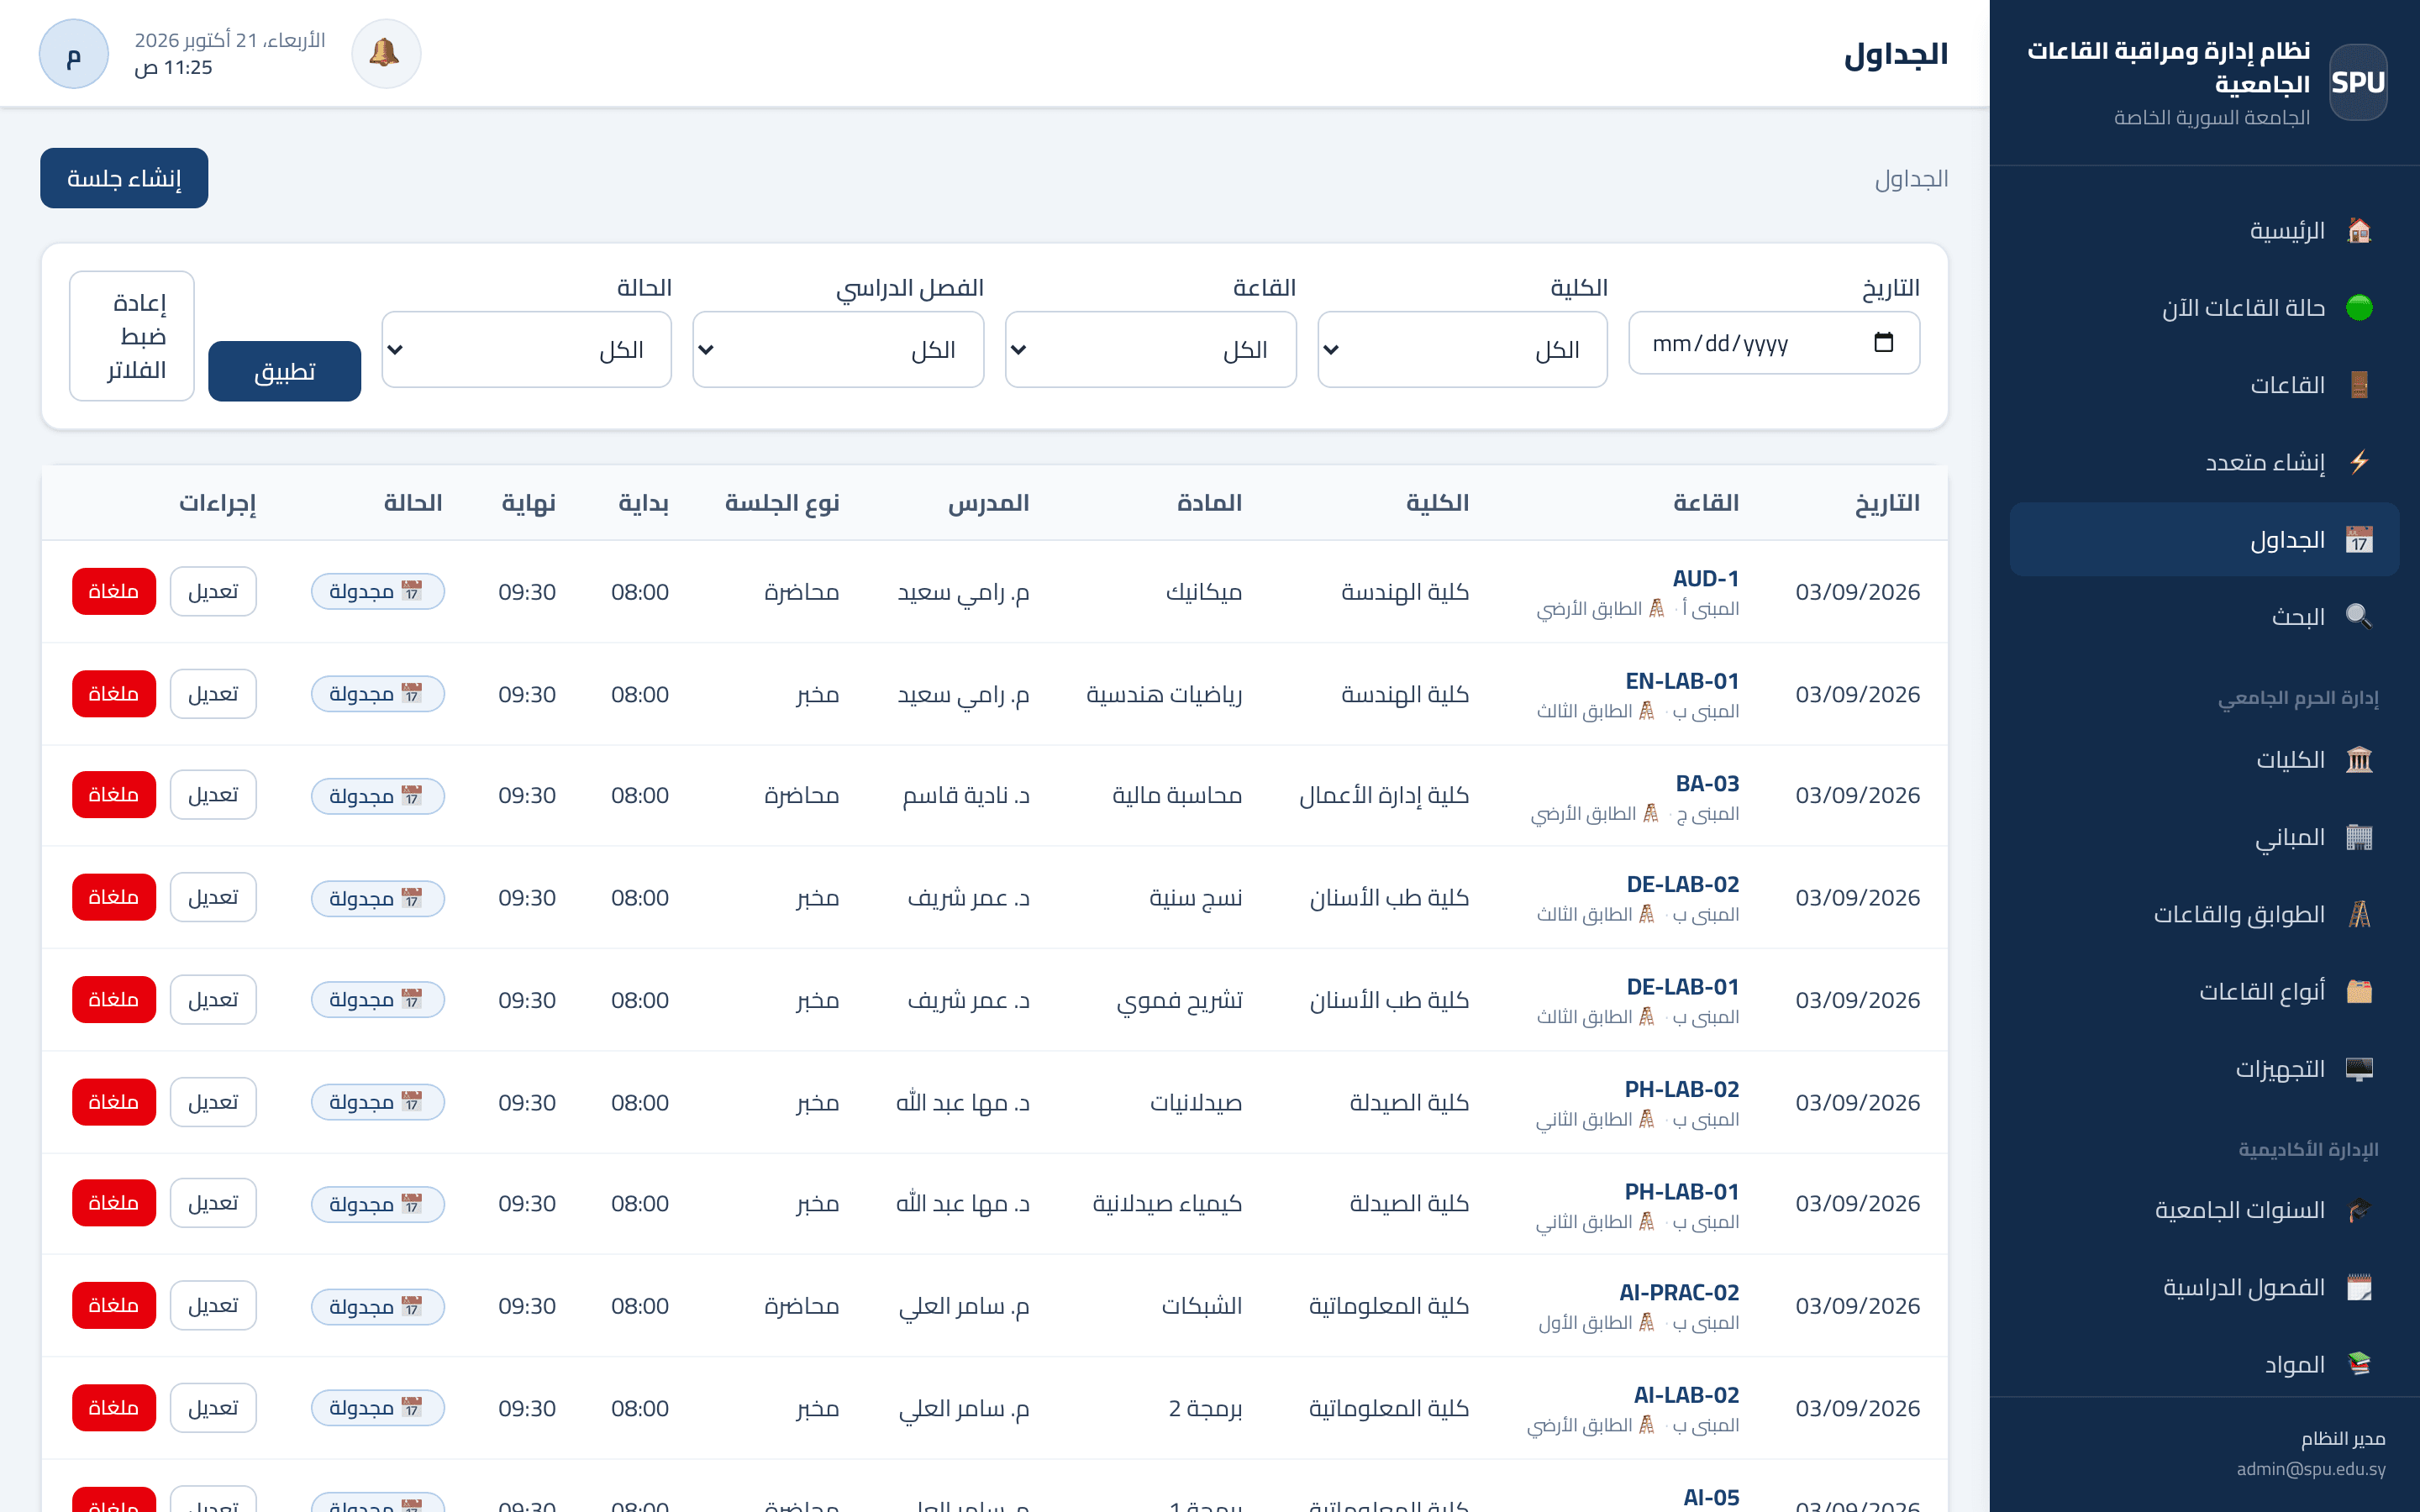This screenshot has width=2420, height=1512.
Task: Click the المدرس column header
Action: coord(989,503)
